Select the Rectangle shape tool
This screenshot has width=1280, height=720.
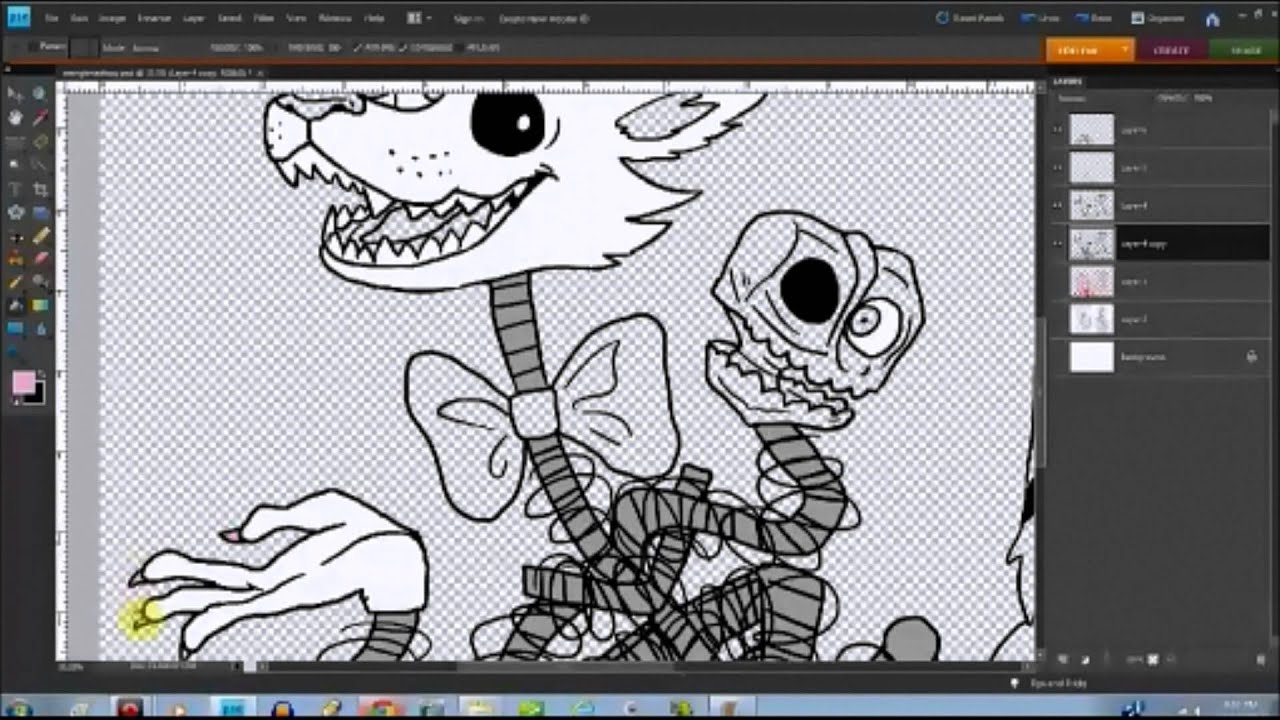(x=15, y=329)
